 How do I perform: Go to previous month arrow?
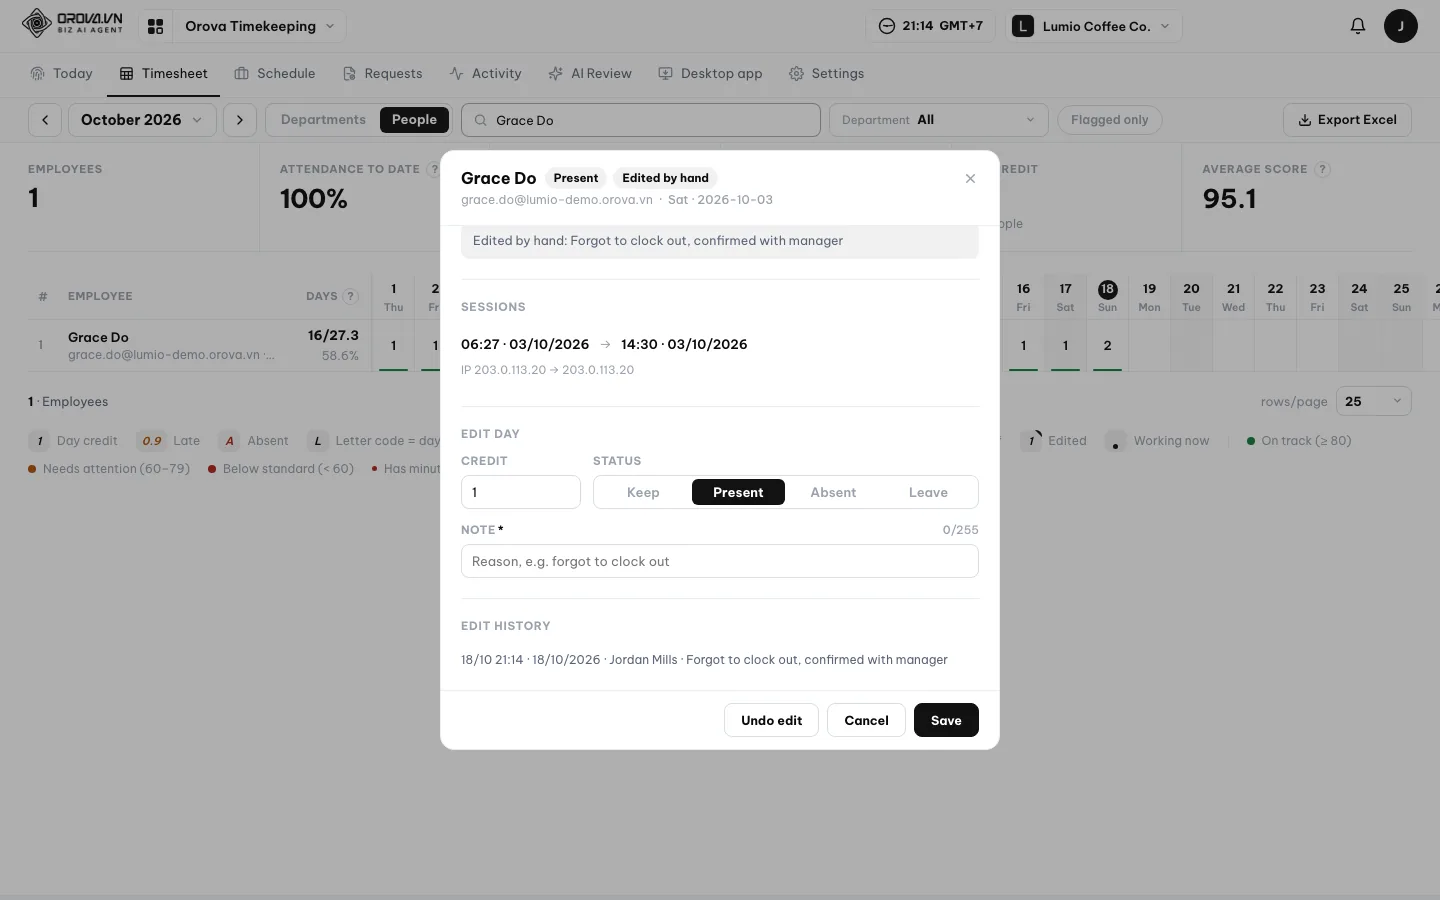[x=45, y=120]
